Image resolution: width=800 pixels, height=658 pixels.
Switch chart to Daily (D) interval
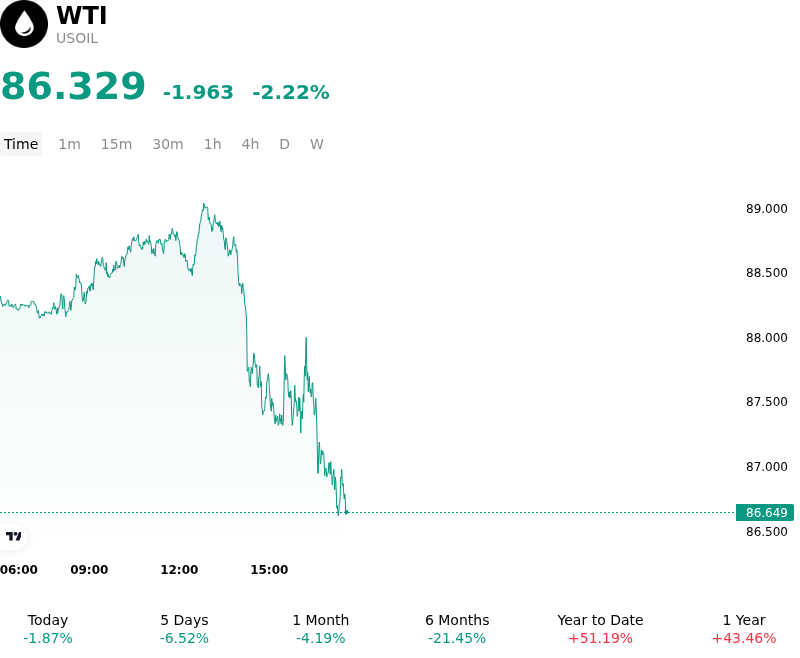pyautogui.click(x=284, y=144)
